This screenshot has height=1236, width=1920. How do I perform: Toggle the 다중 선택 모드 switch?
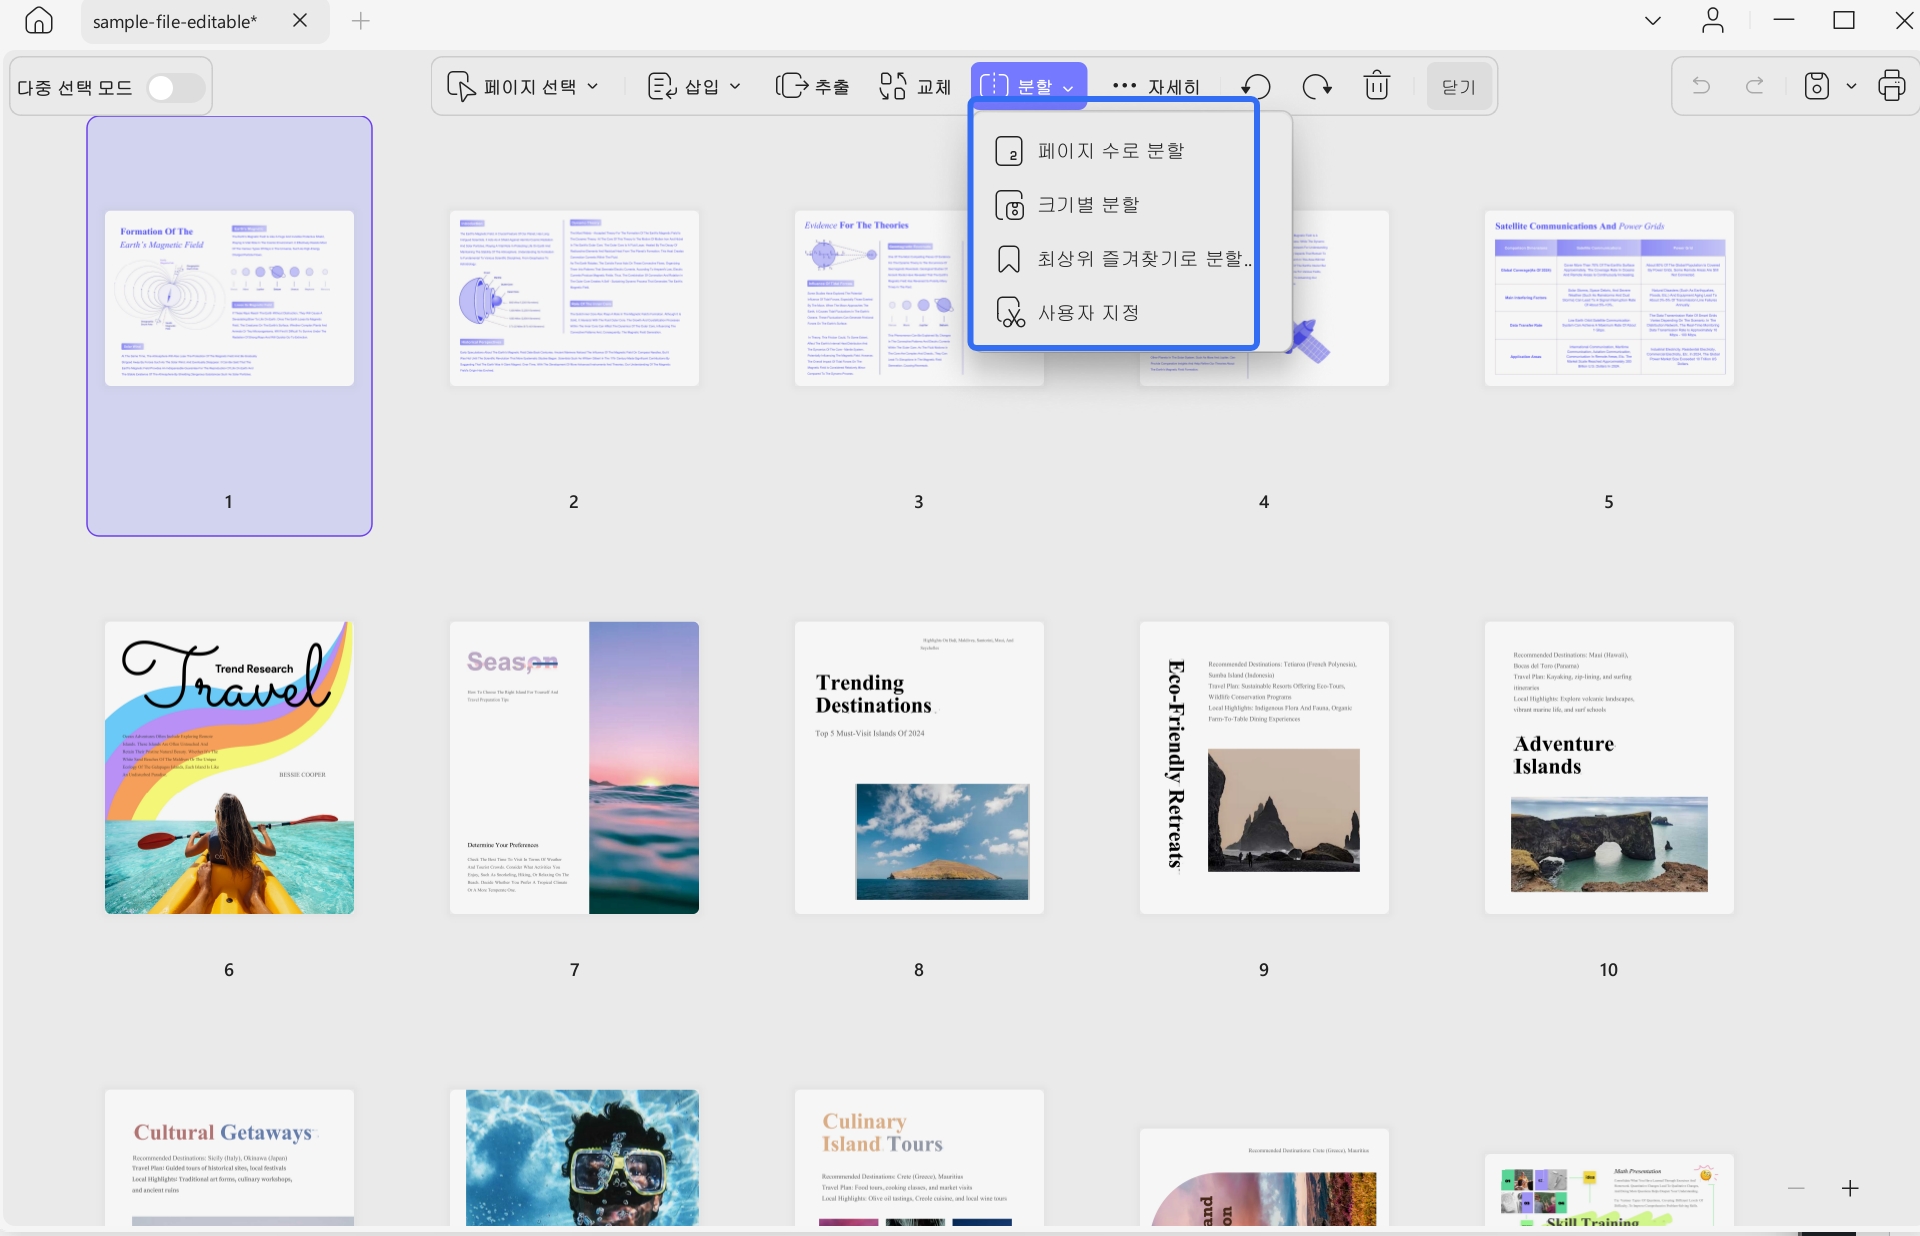pyautogui.click(x=174, y=88)
